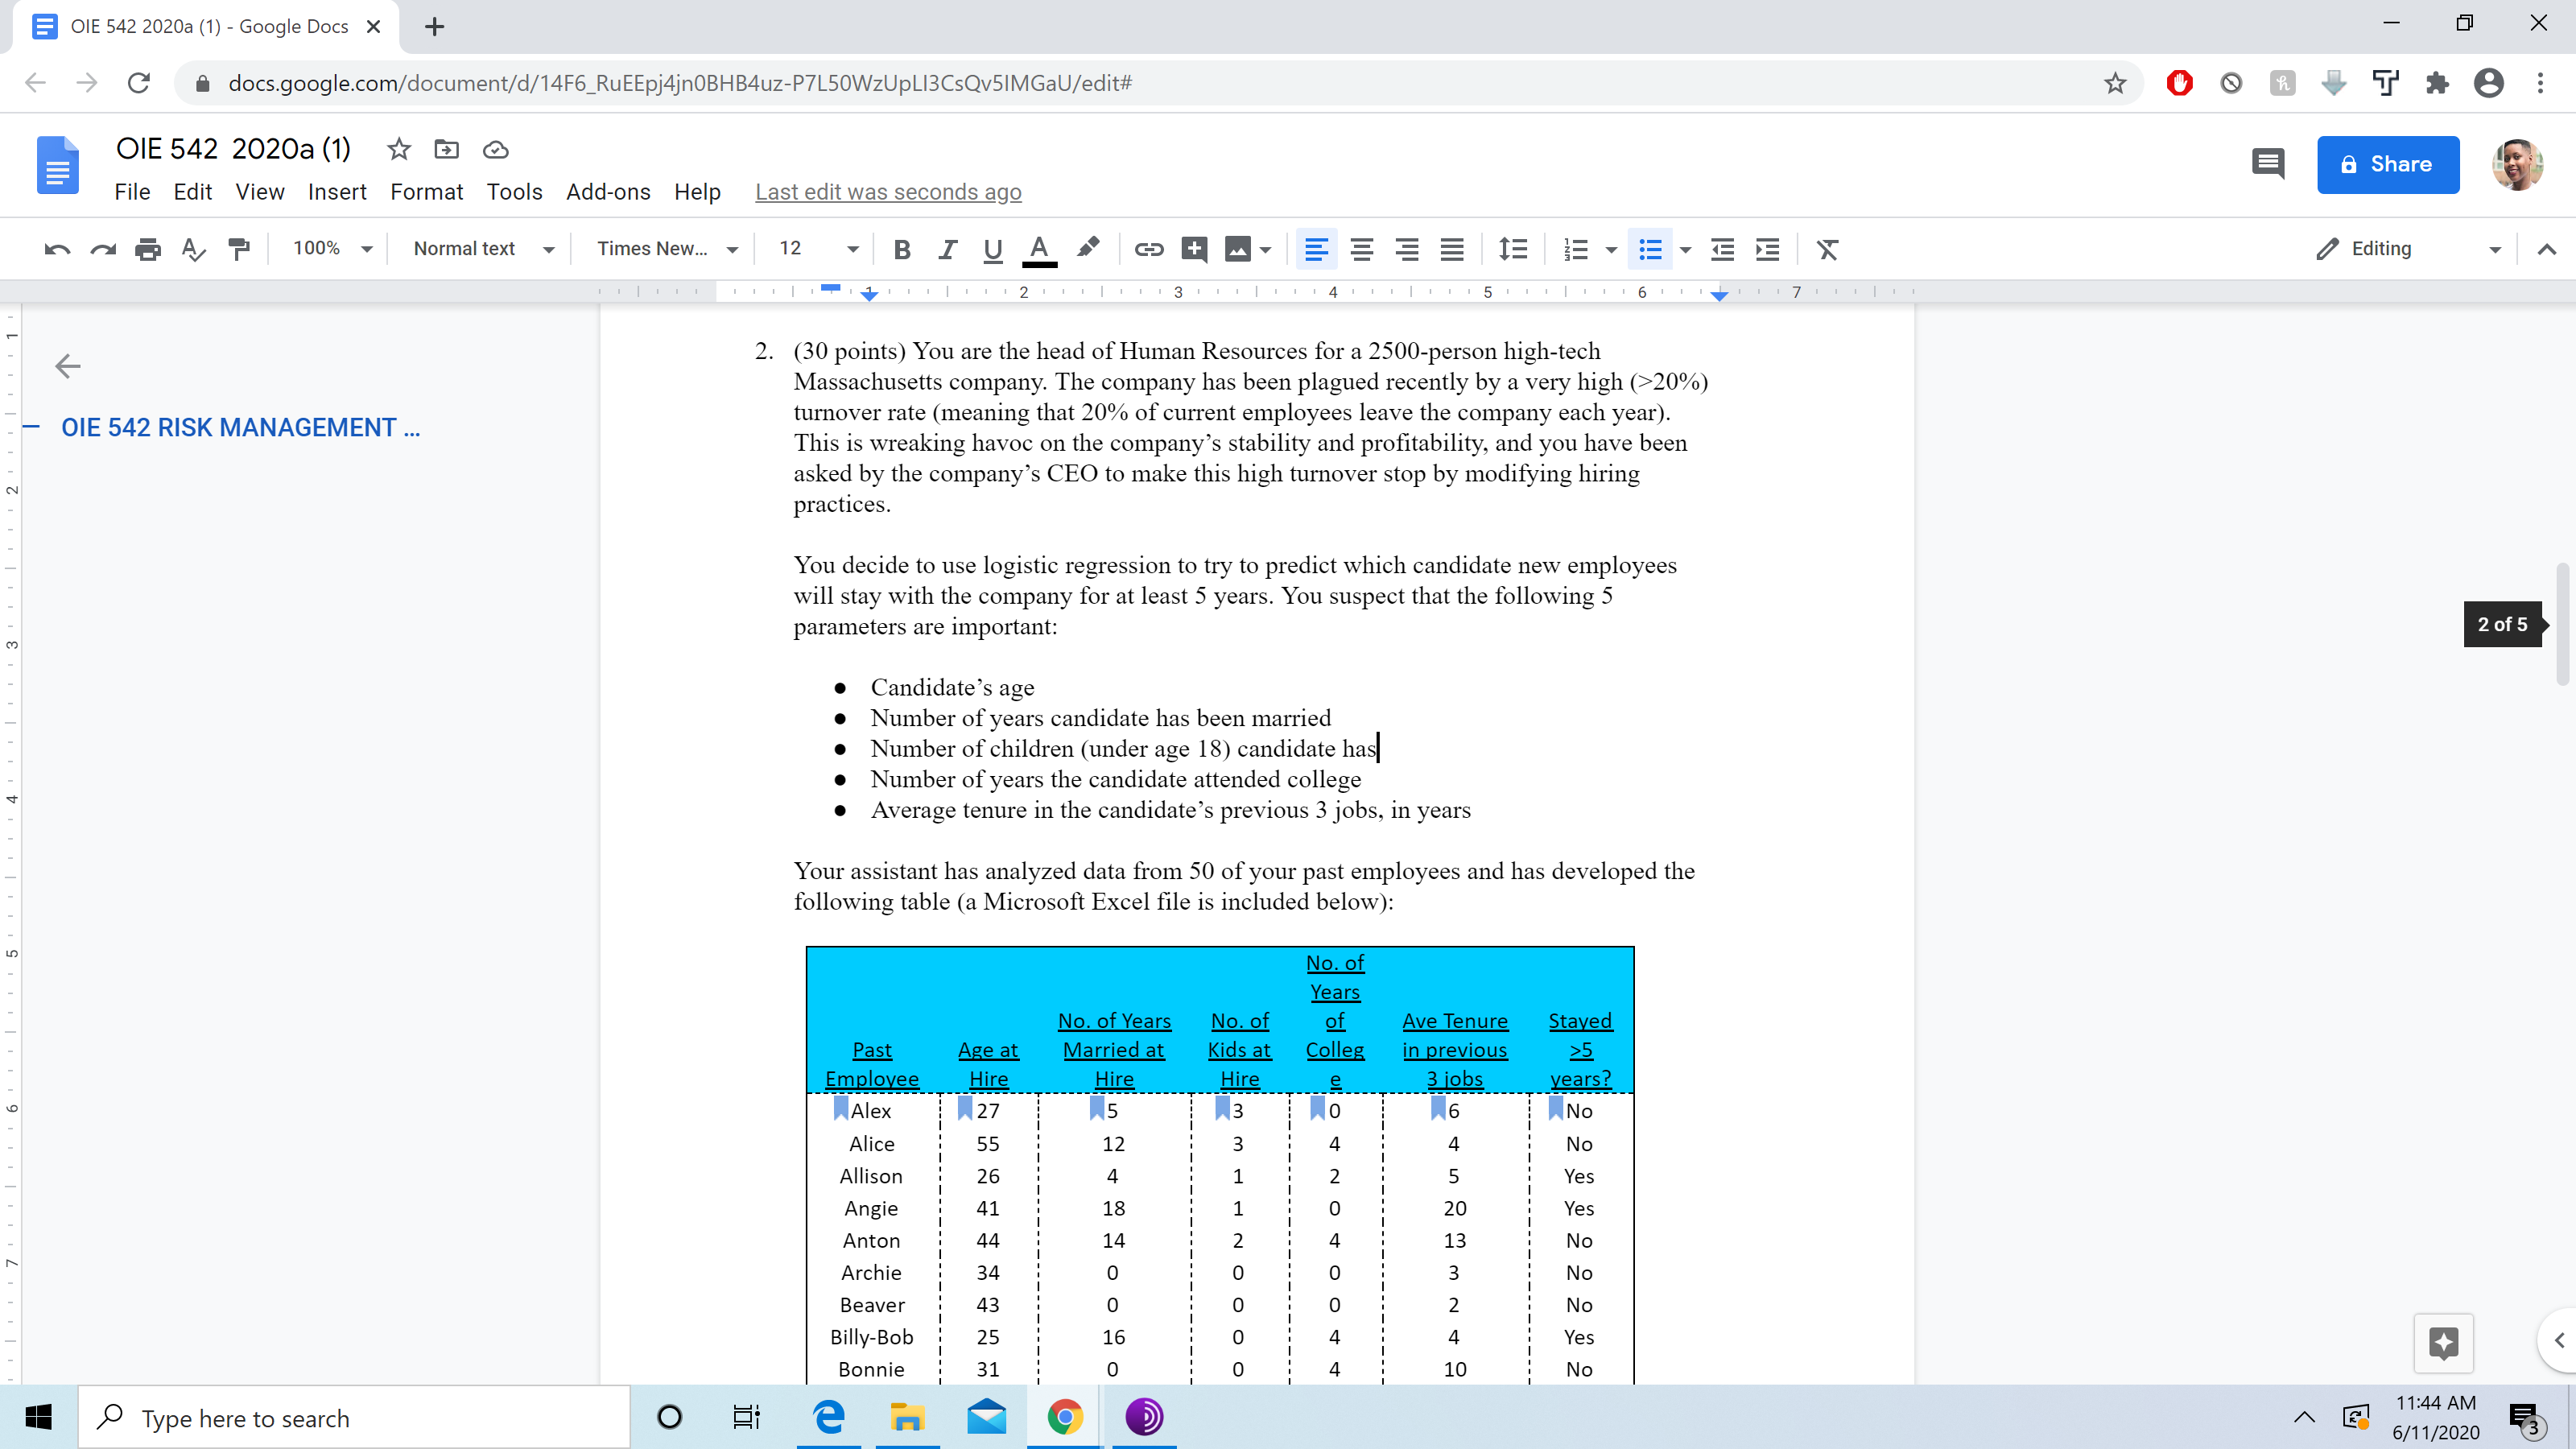
Task: Insert a link using toolbar icon
Action: (x=1148, y=249)
